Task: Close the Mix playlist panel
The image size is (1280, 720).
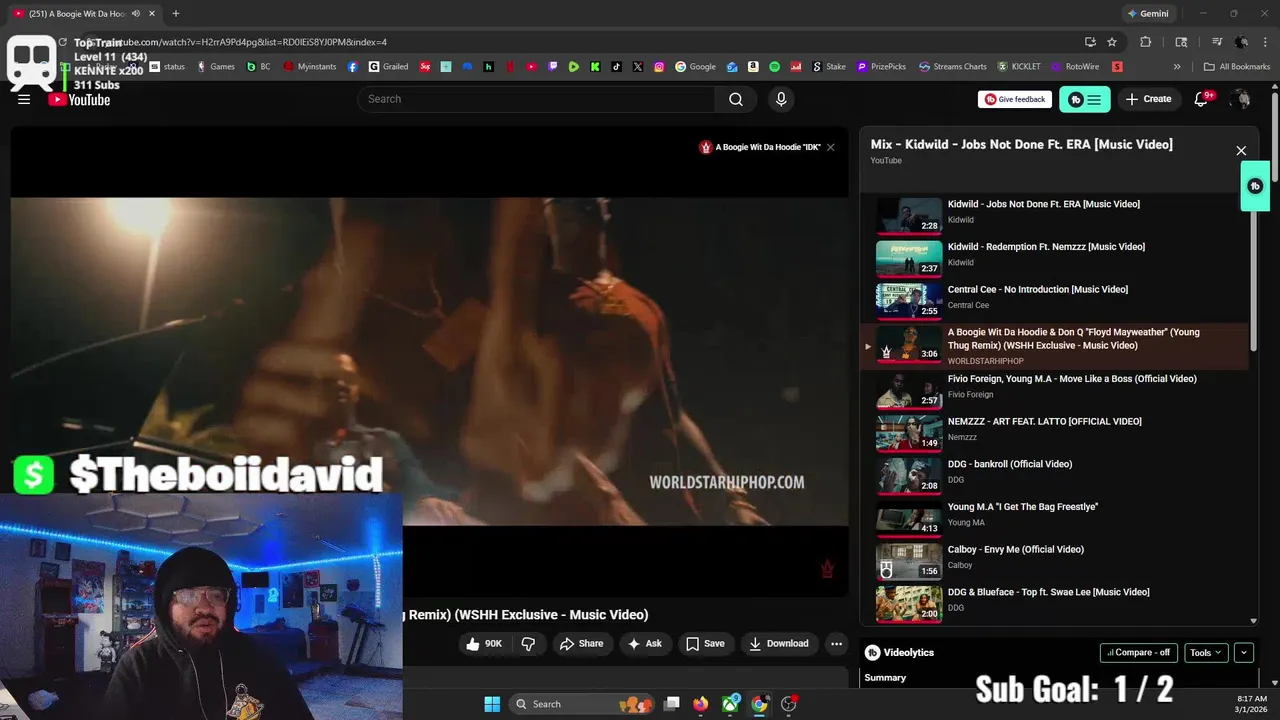Action: tap(1241, 151)
